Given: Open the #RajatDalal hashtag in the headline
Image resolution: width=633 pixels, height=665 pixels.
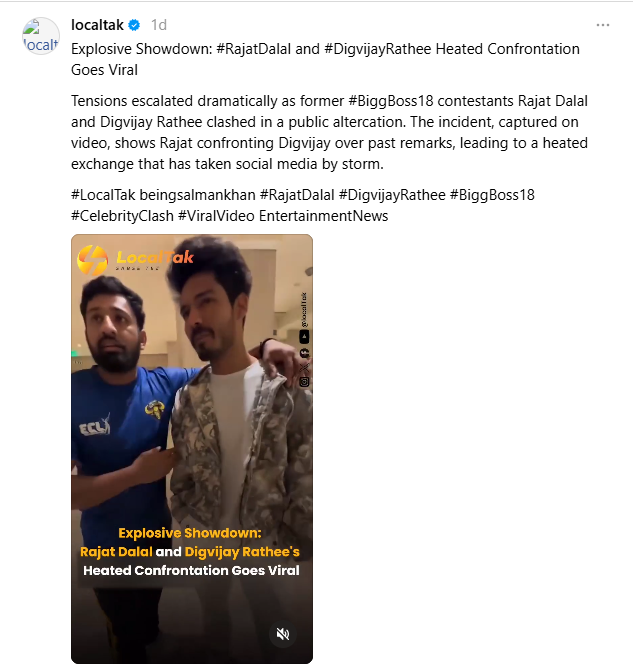Looking at the screenshot, I should [254, 49].
